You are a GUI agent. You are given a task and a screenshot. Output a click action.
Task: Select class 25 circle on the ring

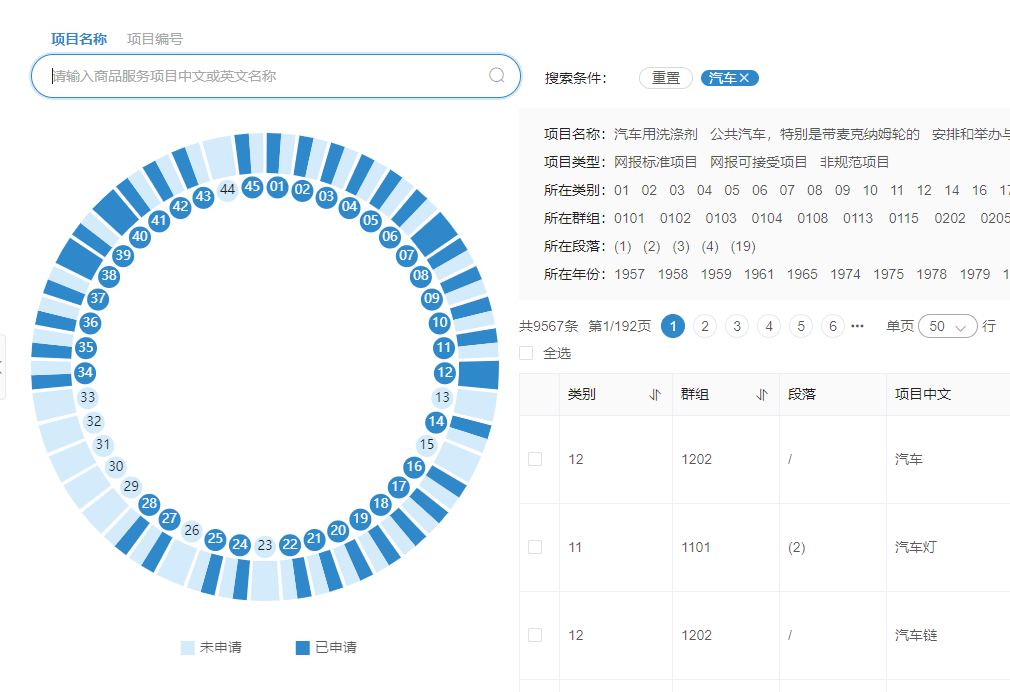coord(215,538)
